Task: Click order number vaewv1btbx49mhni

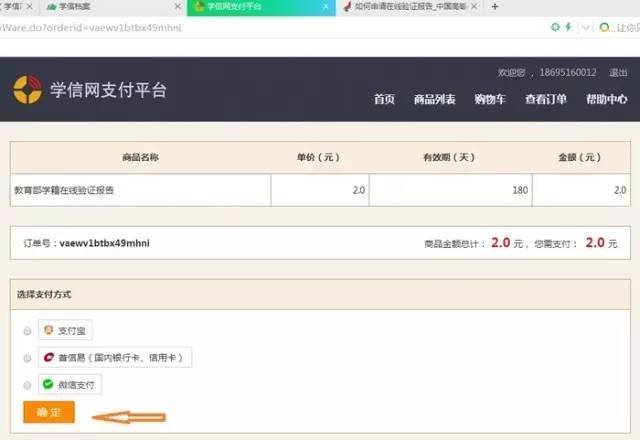Action: [104, 243]
